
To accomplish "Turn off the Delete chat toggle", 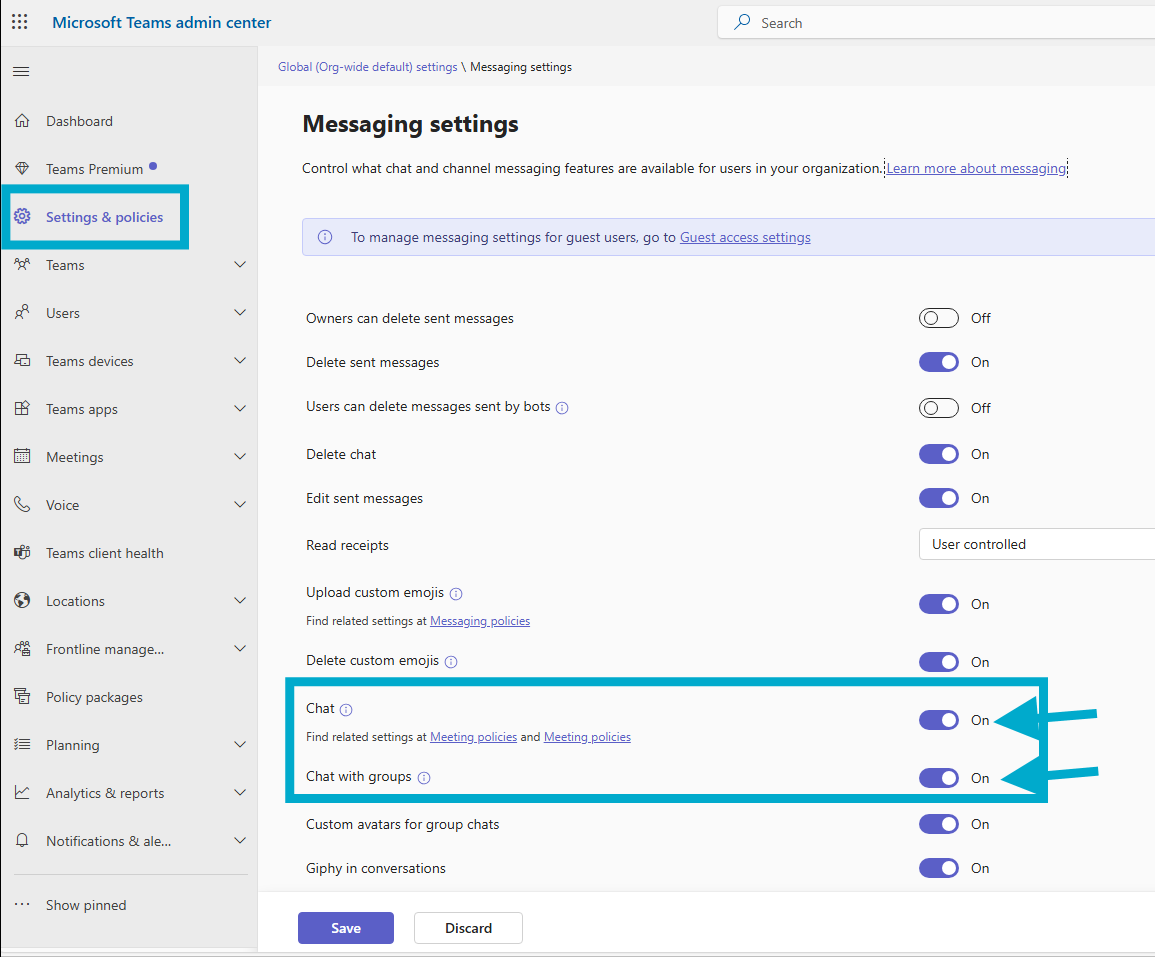I will [938, 455].
